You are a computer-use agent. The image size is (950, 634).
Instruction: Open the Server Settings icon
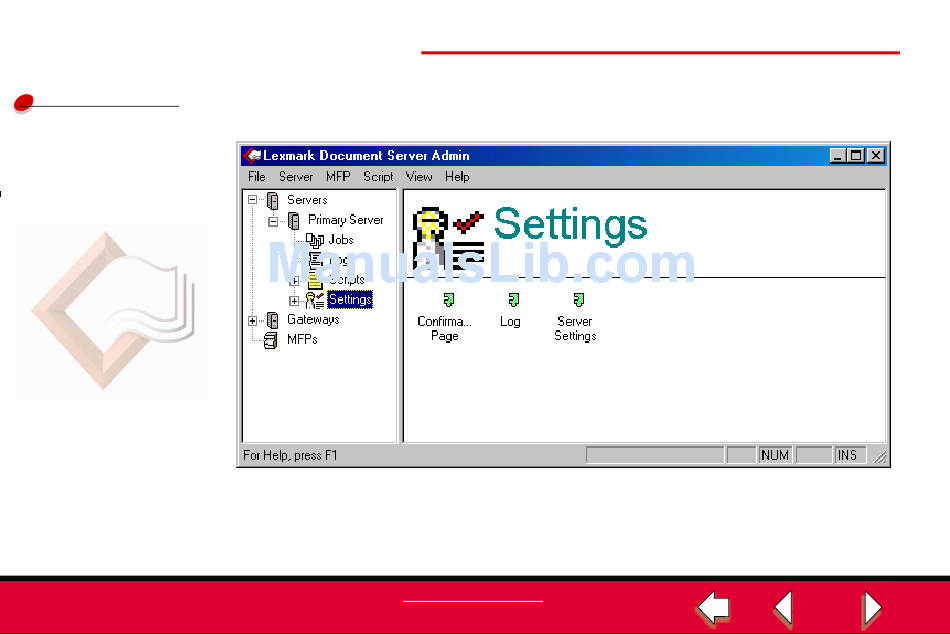[579, 299]
